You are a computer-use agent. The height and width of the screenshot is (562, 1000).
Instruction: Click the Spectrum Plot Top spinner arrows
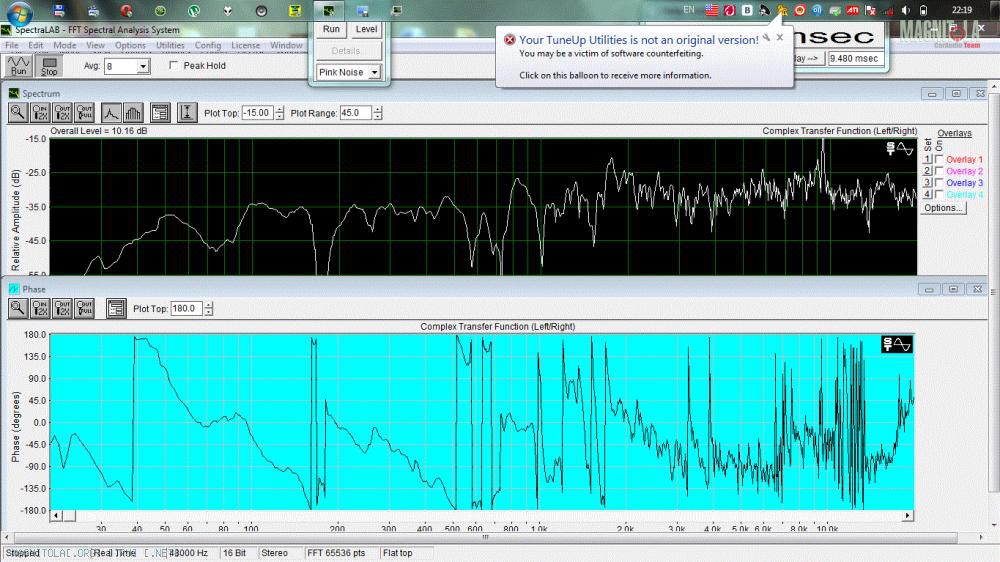point(279,113)
